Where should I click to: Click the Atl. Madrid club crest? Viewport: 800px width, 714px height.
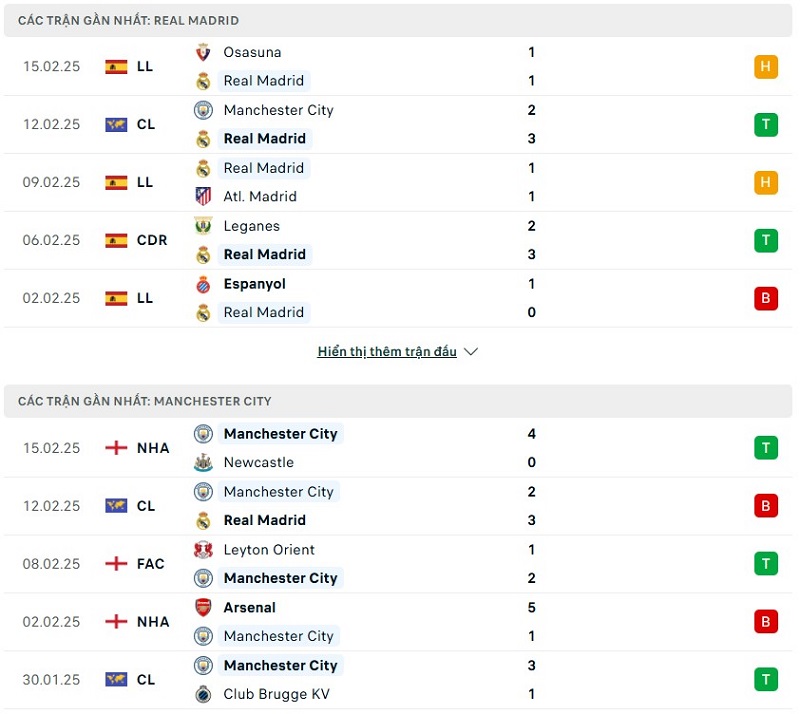point(203,196)
